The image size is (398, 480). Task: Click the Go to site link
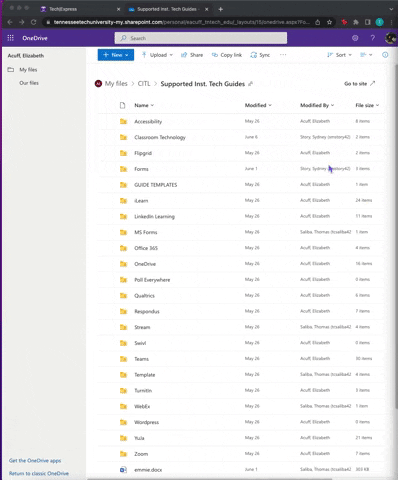360,84
